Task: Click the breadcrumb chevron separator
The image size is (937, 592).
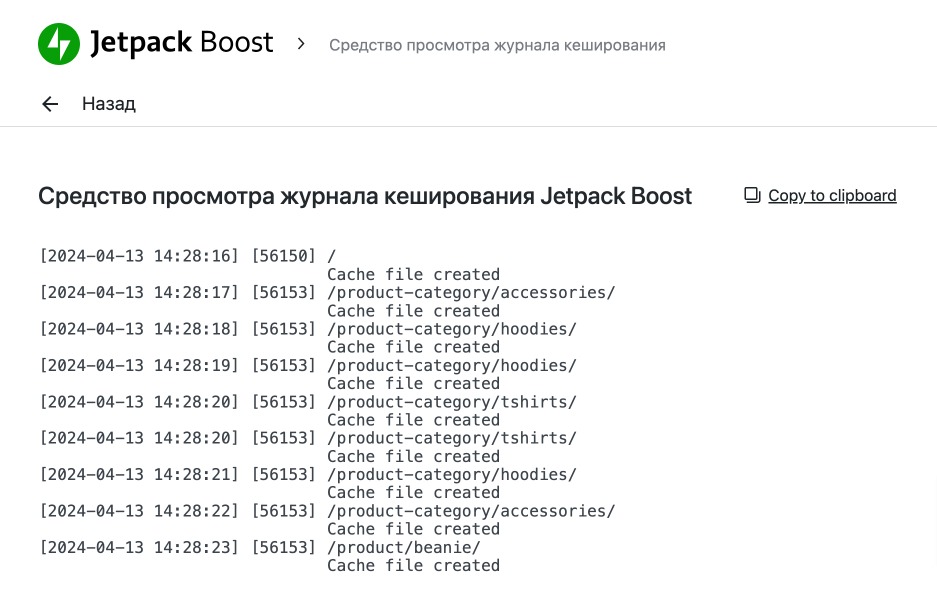Action: (301, 44)
